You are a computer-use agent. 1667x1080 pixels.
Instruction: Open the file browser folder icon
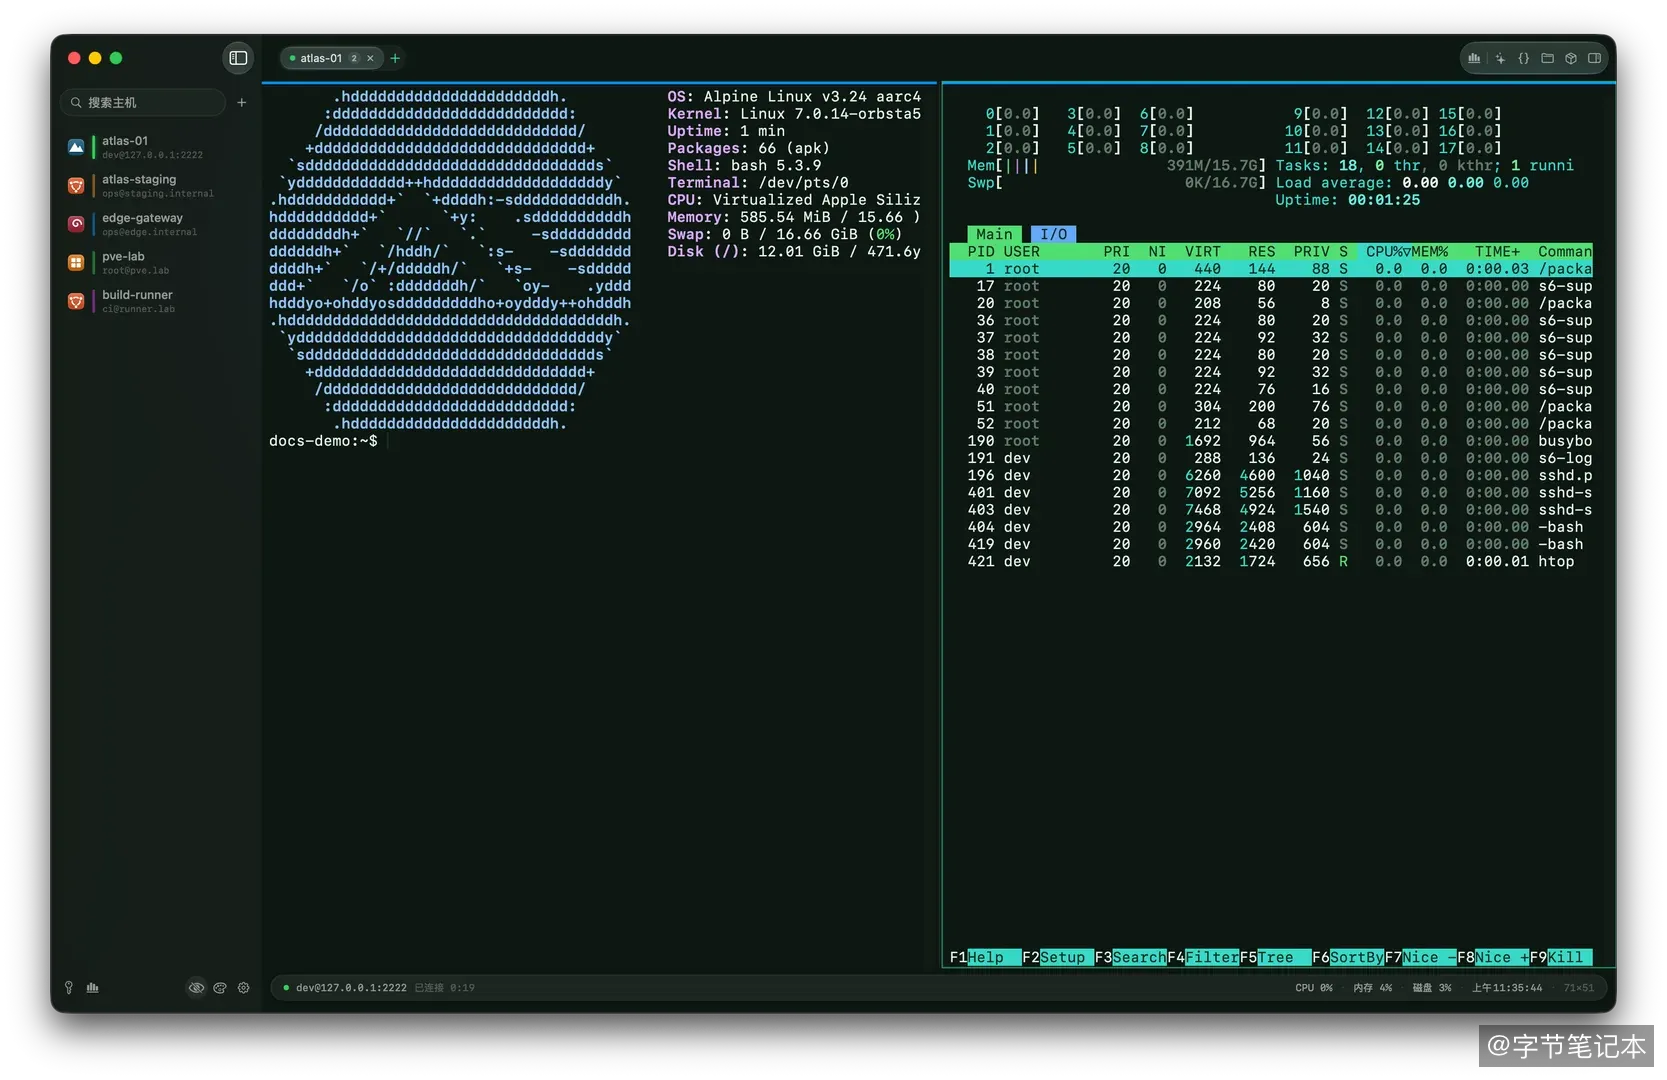click(x=1547, y=58)
